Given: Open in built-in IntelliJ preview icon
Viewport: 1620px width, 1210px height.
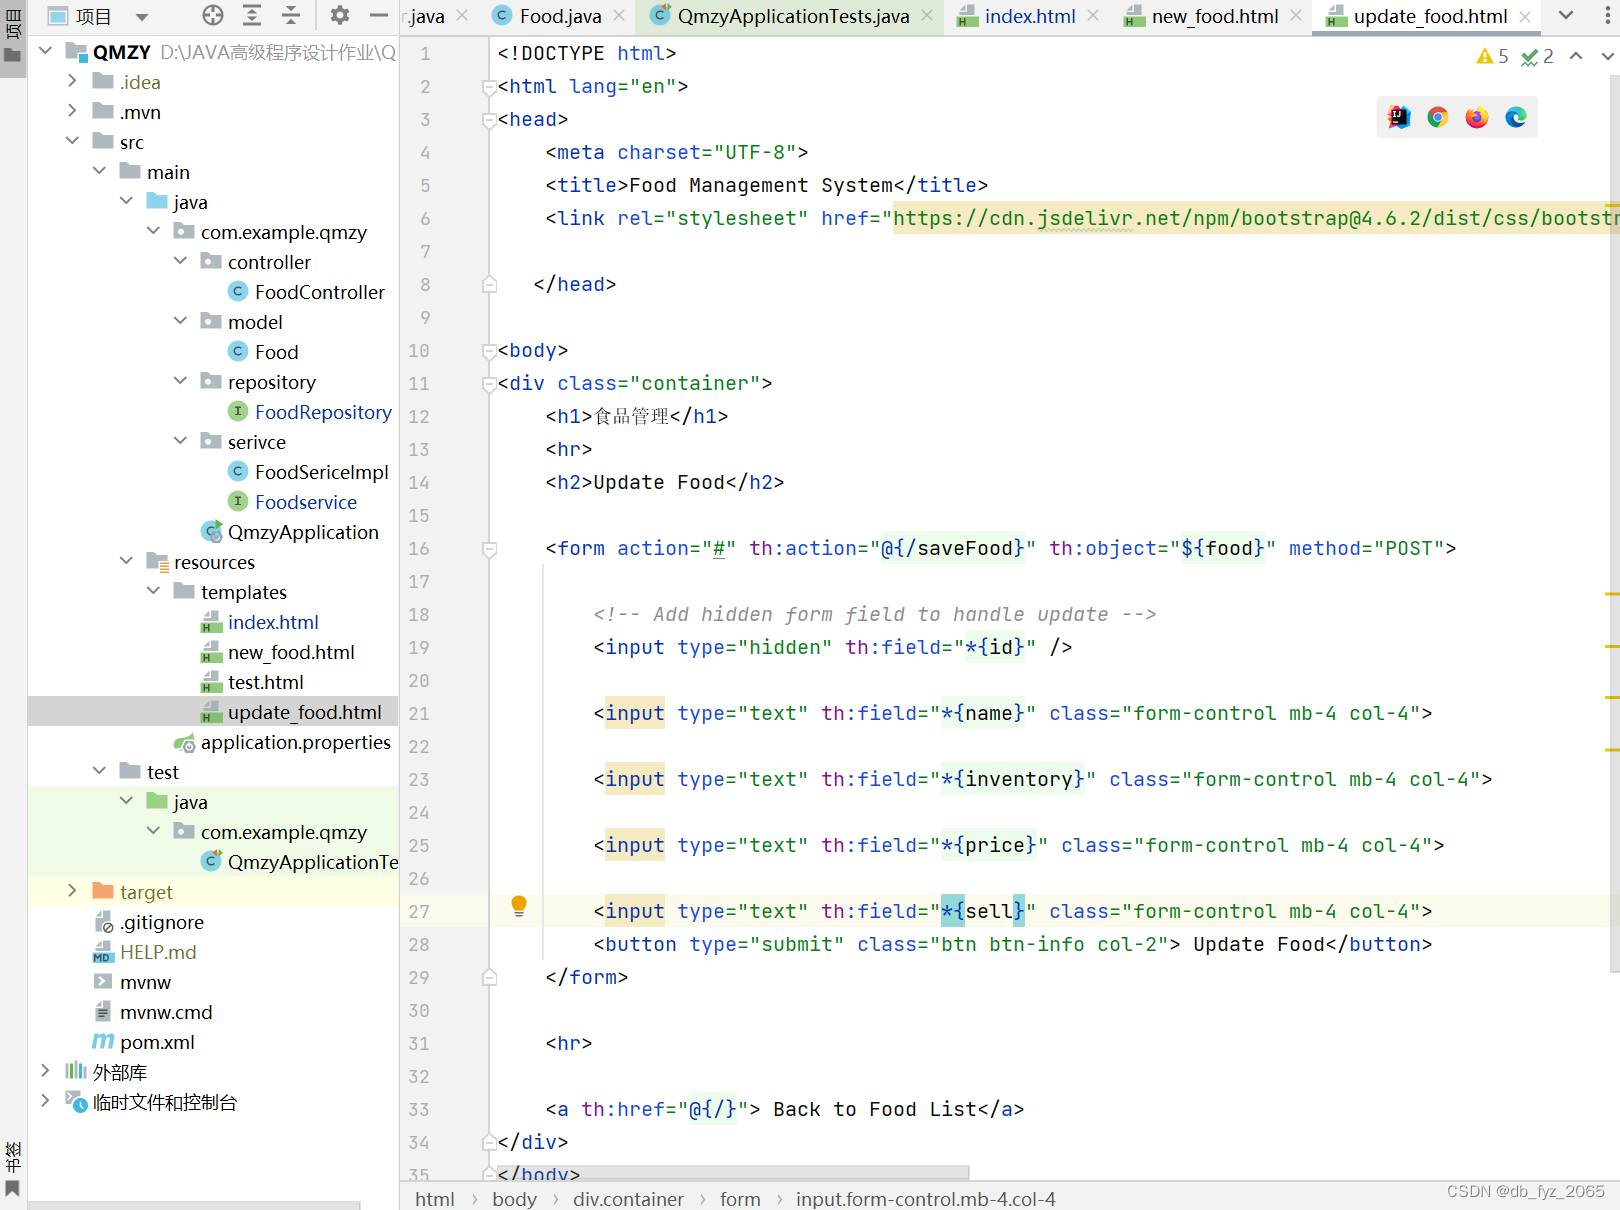Looking at the screenshot, I should (1399, 117).
